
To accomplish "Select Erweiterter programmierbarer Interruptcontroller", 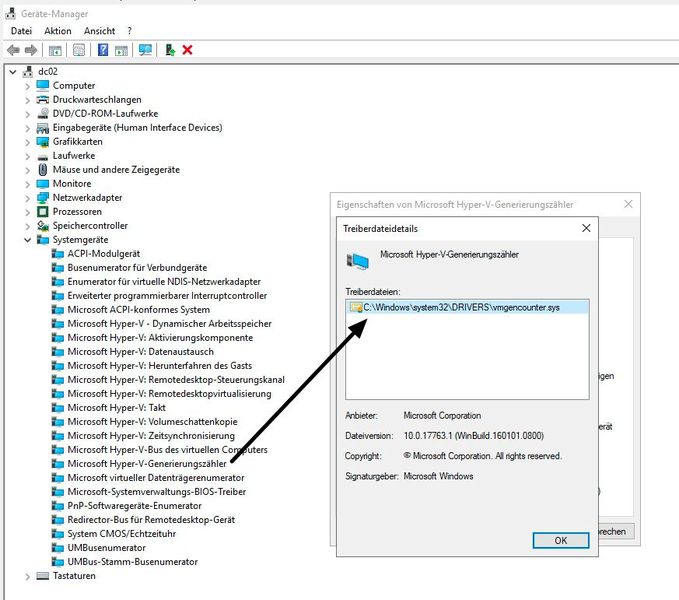I will 167,296.
